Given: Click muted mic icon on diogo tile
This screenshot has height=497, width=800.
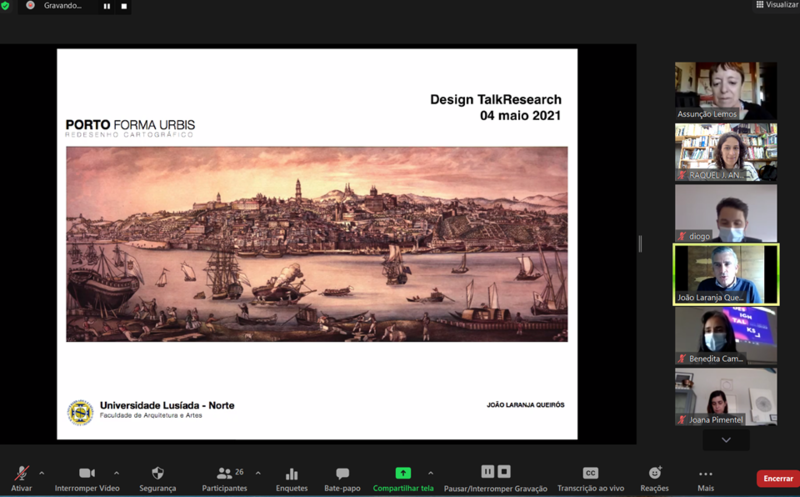Looking at the screenshot, I should pos(682,236).
